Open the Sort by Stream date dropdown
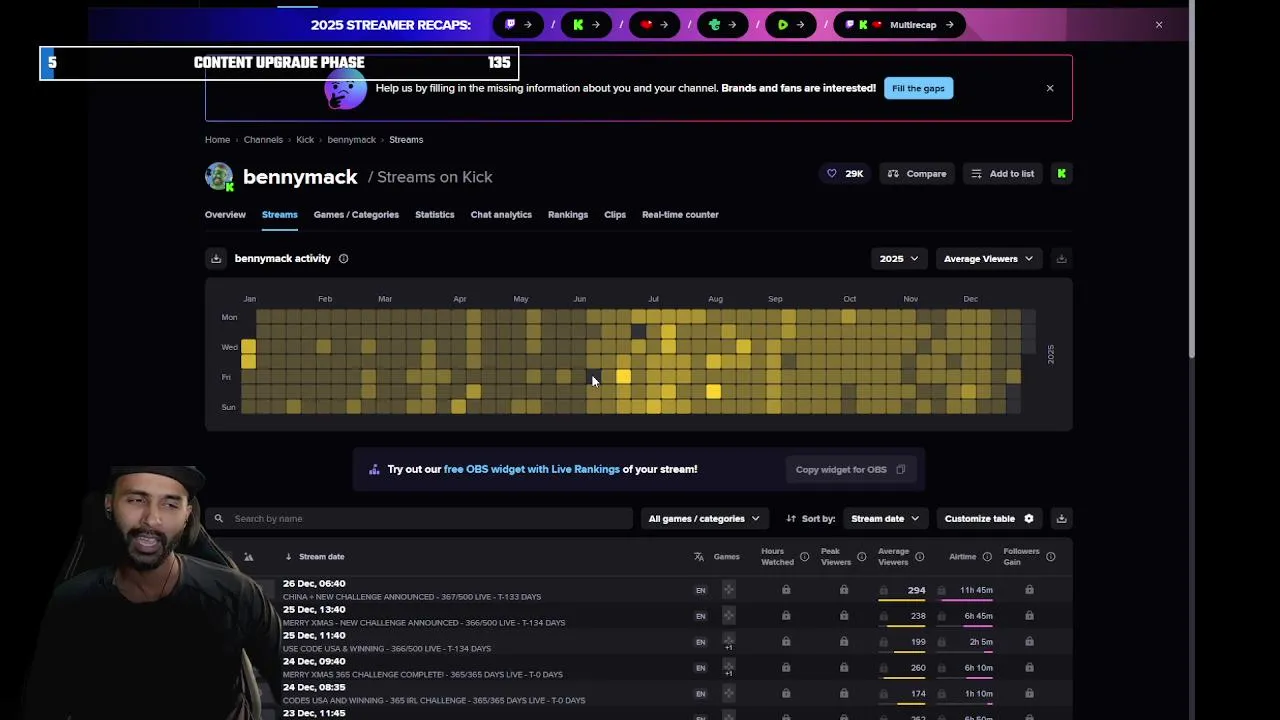Image resolution: width=1280 pixels, height=720 pixels. coord(885,518)
